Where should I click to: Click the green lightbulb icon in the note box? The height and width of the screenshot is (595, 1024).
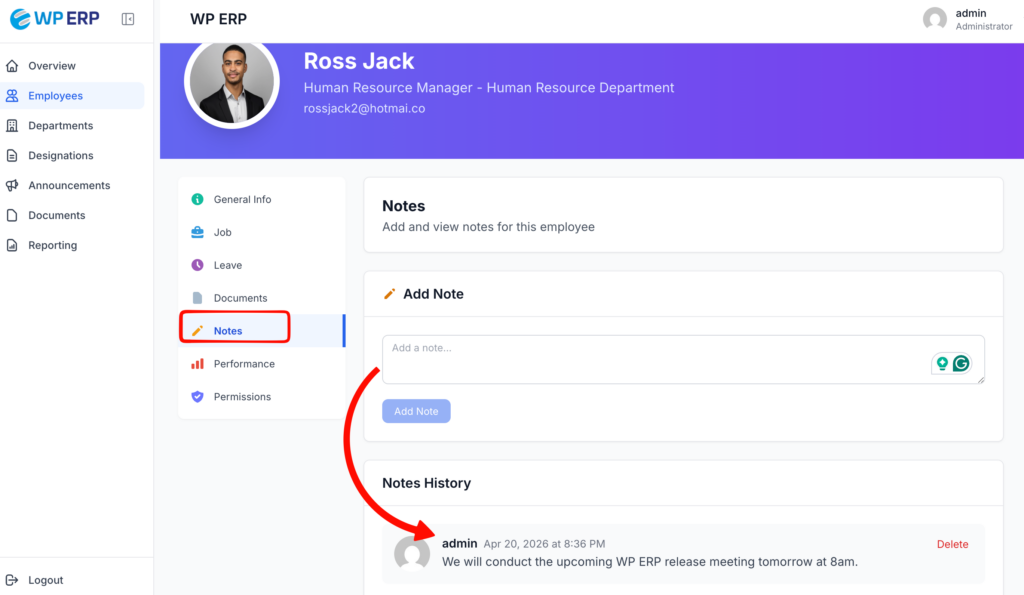(942, 364)
